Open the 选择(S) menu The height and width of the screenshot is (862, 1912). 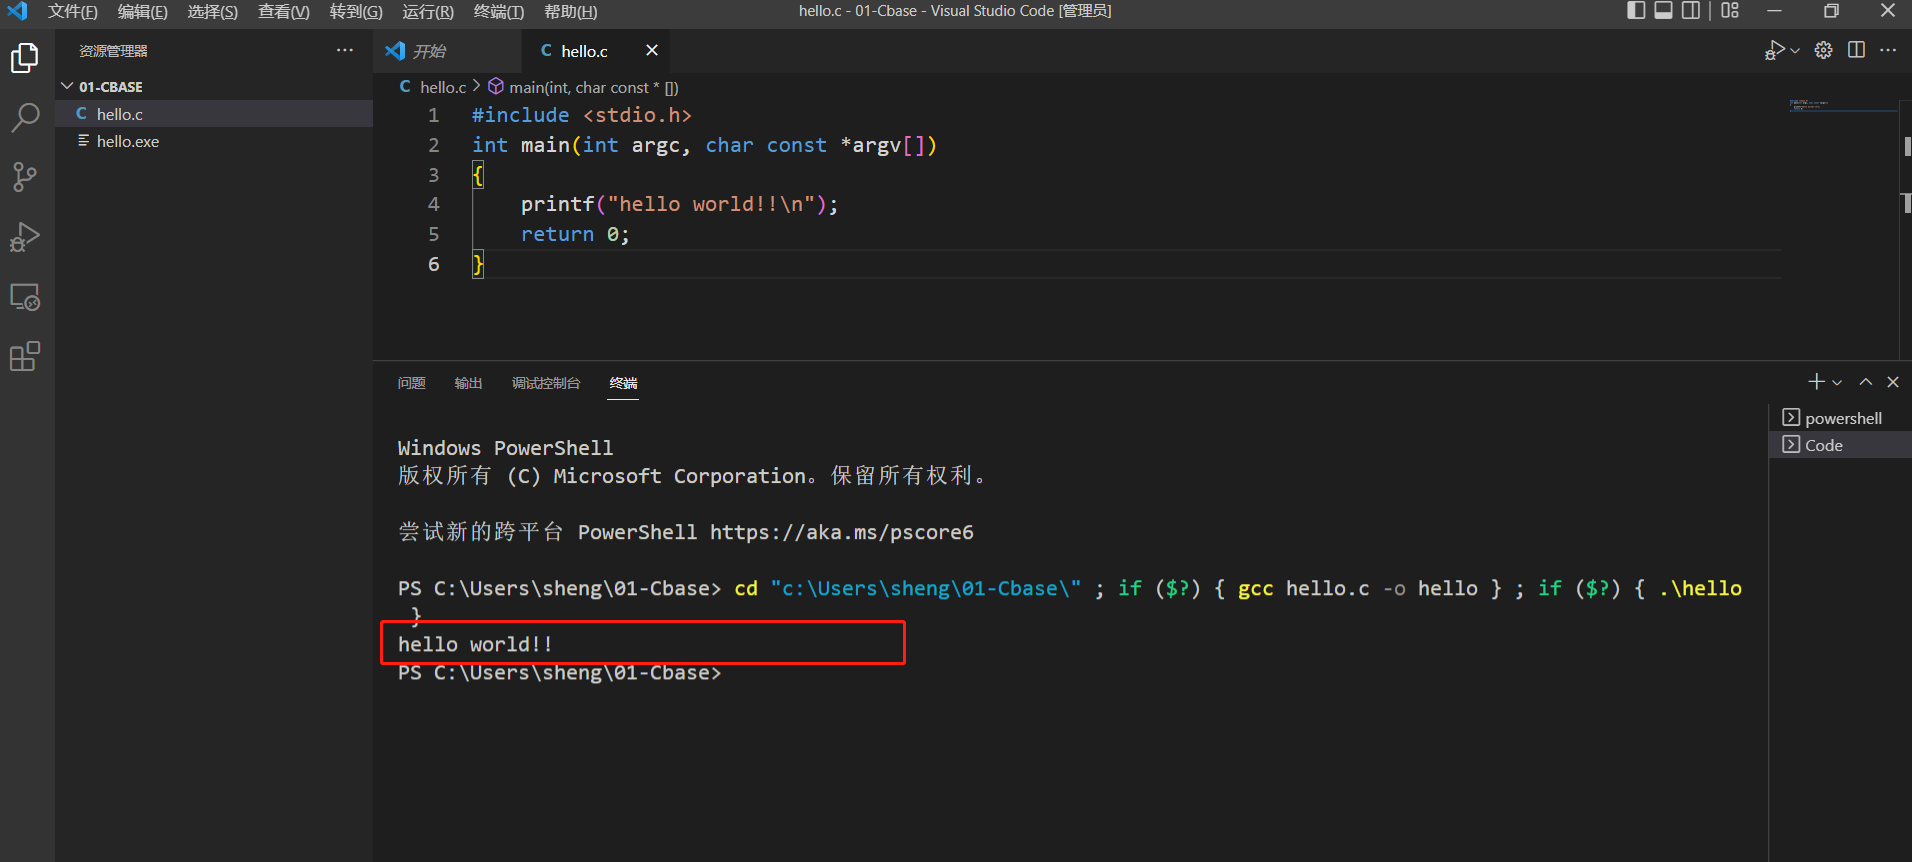coord(212,11)
